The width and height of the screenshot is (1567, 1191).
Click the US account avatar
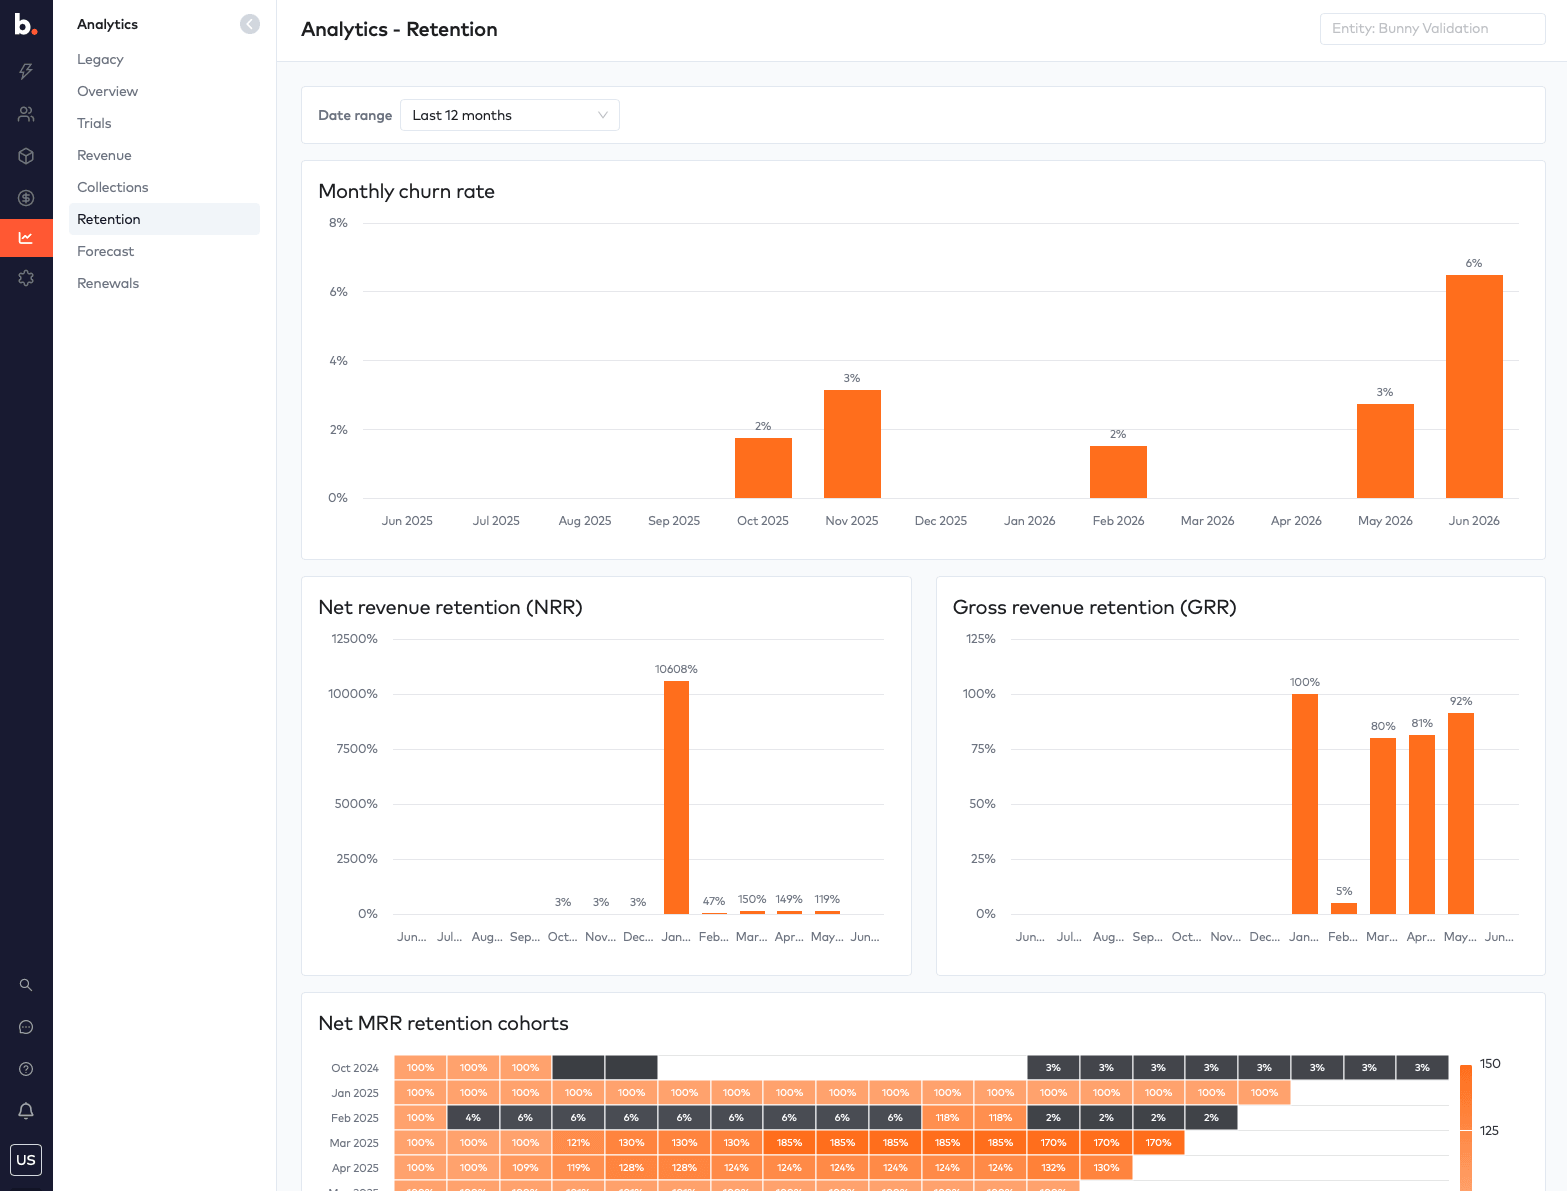(x=26, y=1160)
